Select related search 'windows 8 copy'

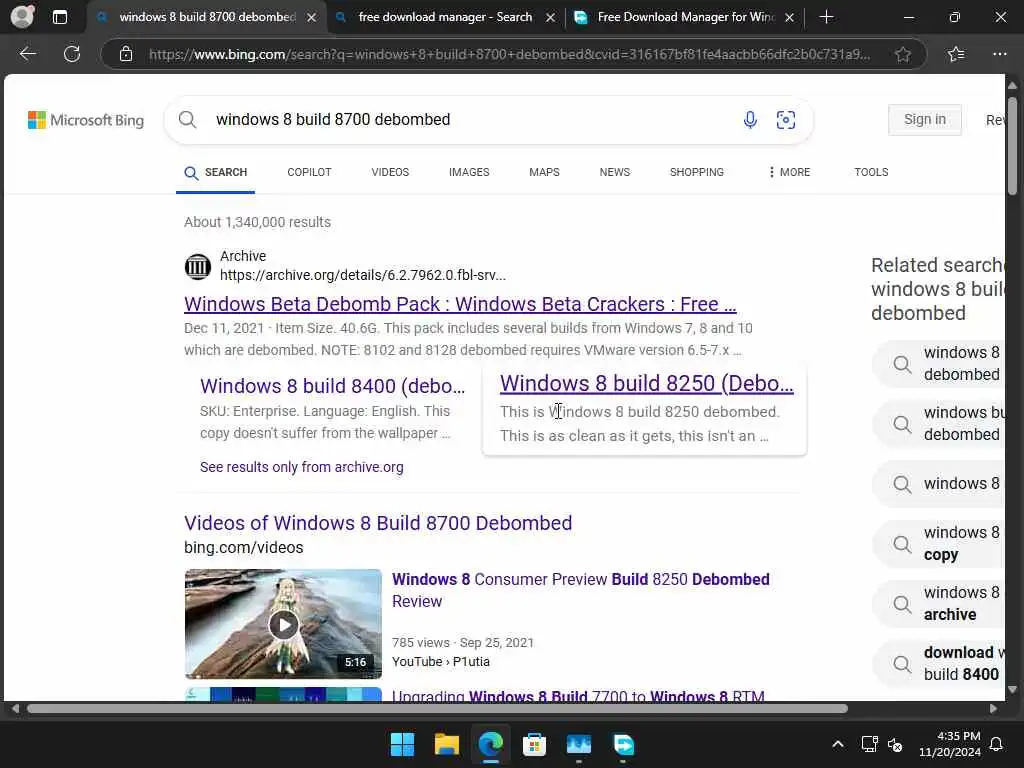938,544
